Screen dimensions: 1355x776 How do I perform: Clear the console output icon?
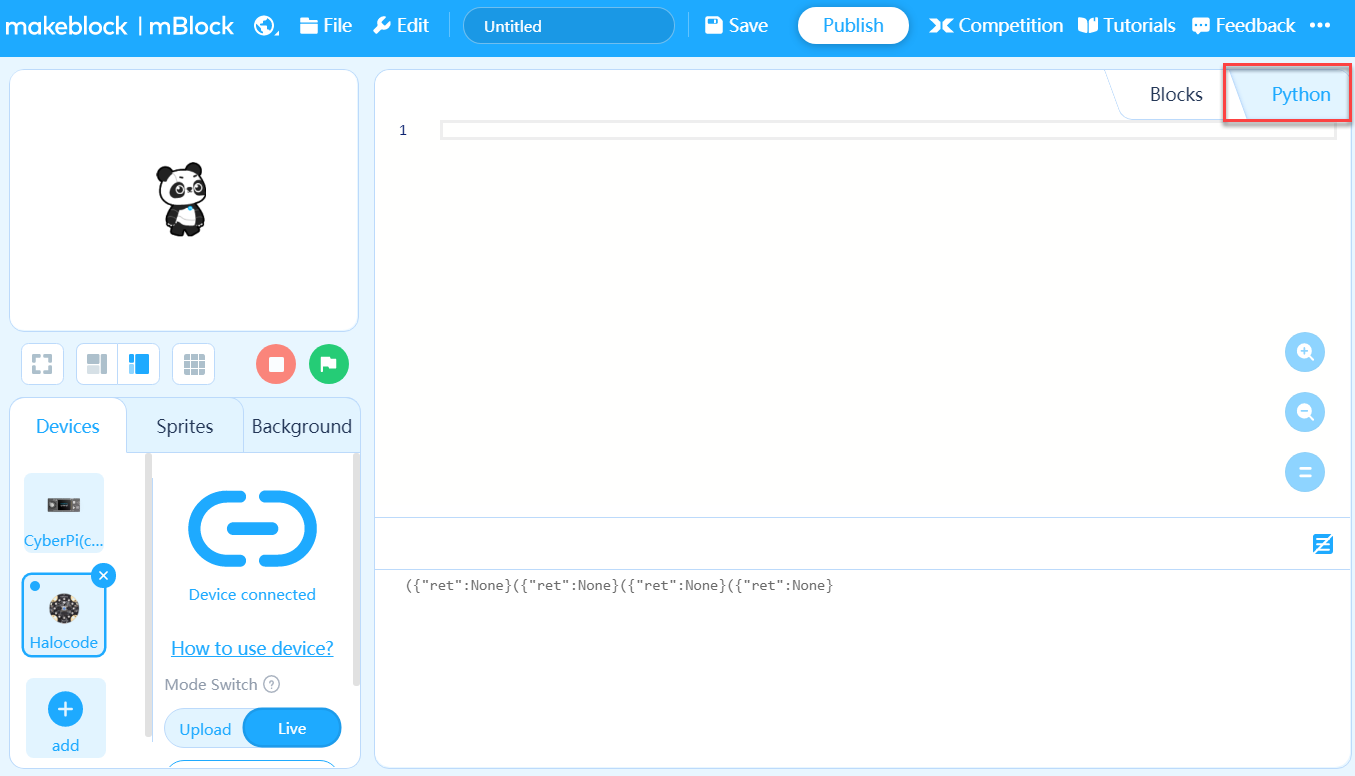click(1322, 544)
